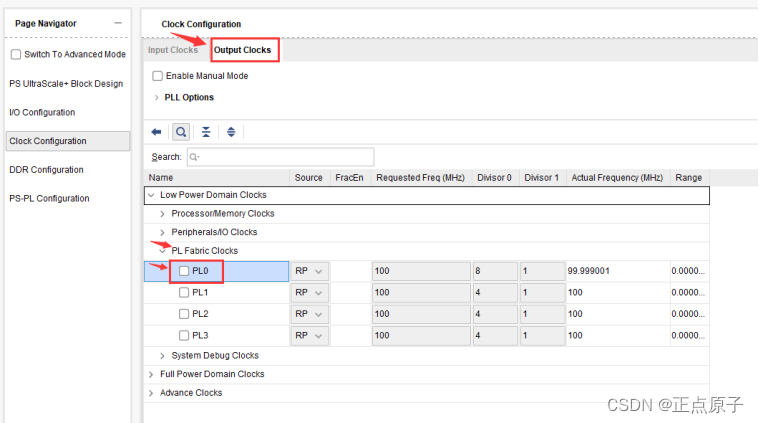Click Actual Frequency (MHz) column header
759x423 pixels.
pos(618,178)
